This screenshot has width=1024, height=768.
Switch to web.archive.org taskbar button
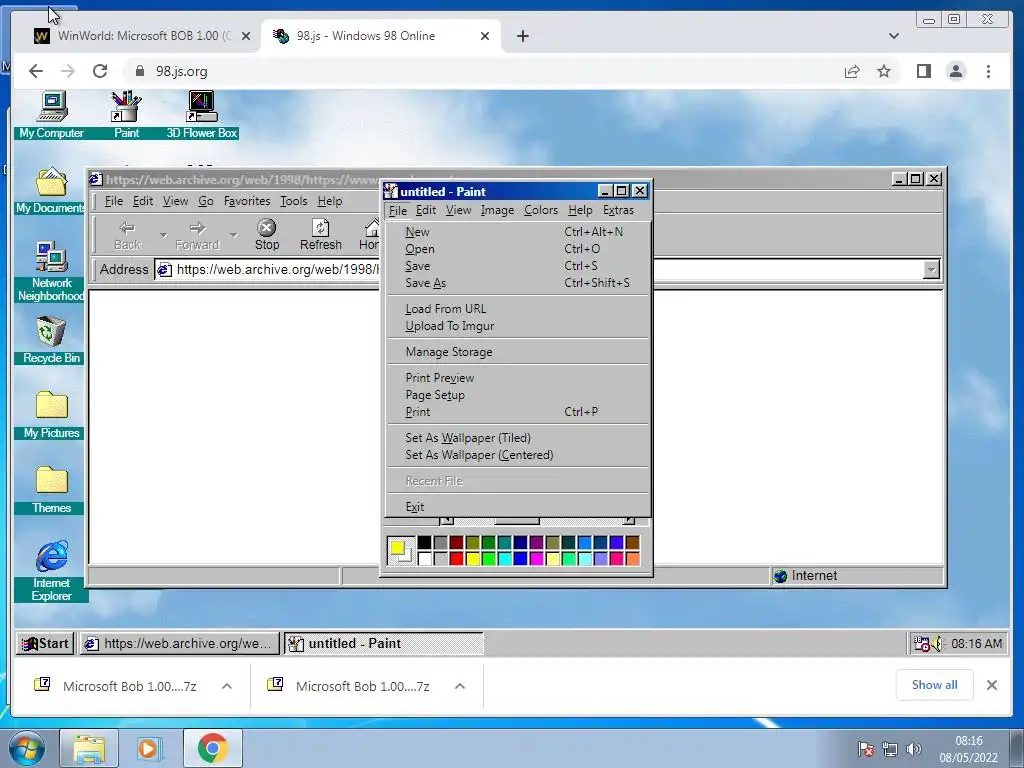[180, 644]
